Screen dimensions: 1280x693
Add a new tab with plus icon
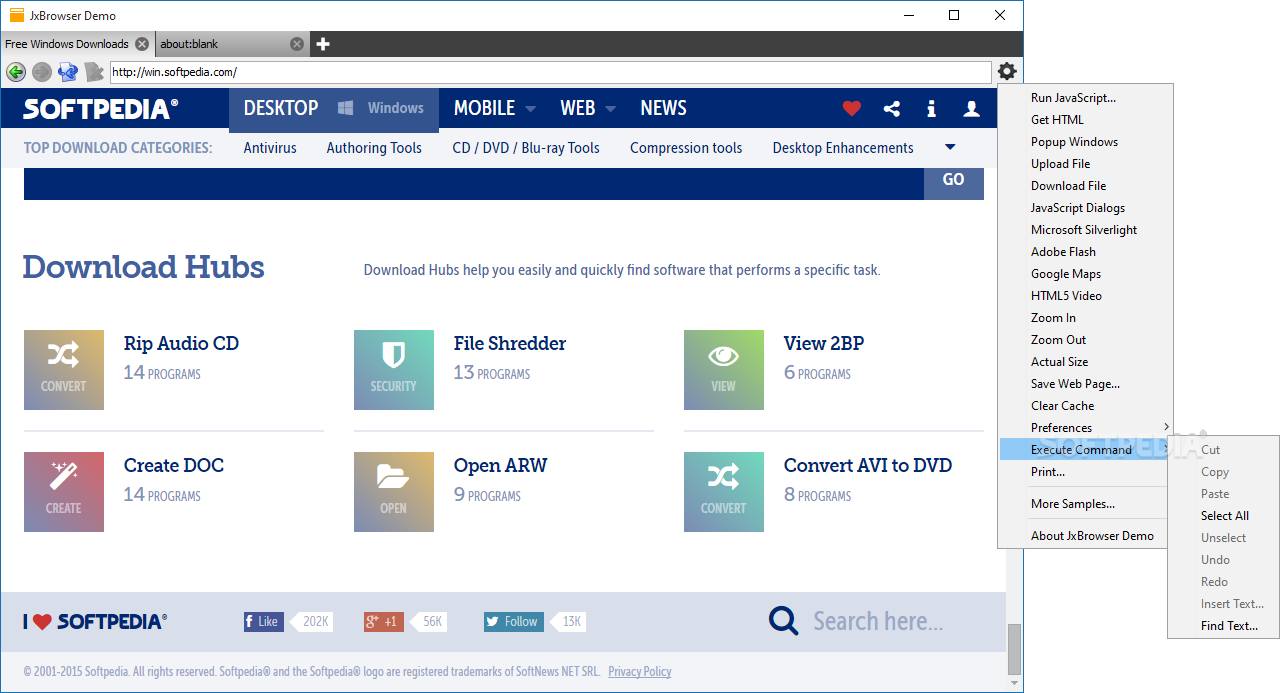click(x=323, y=44)
